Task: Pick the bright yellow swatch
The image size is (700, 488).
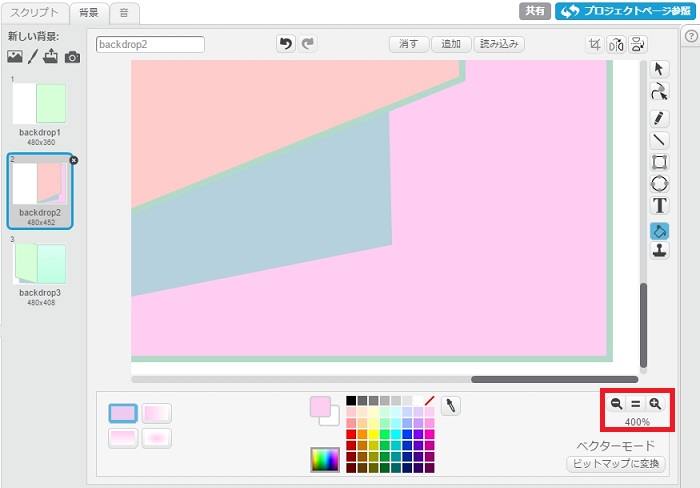Action: [374, 434]
